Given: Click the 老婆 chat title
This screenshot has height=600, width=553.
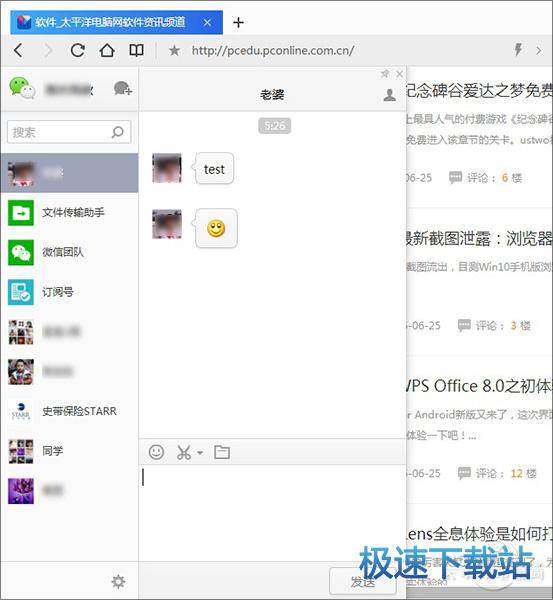Looking at the screenshot, I should 272,95.
